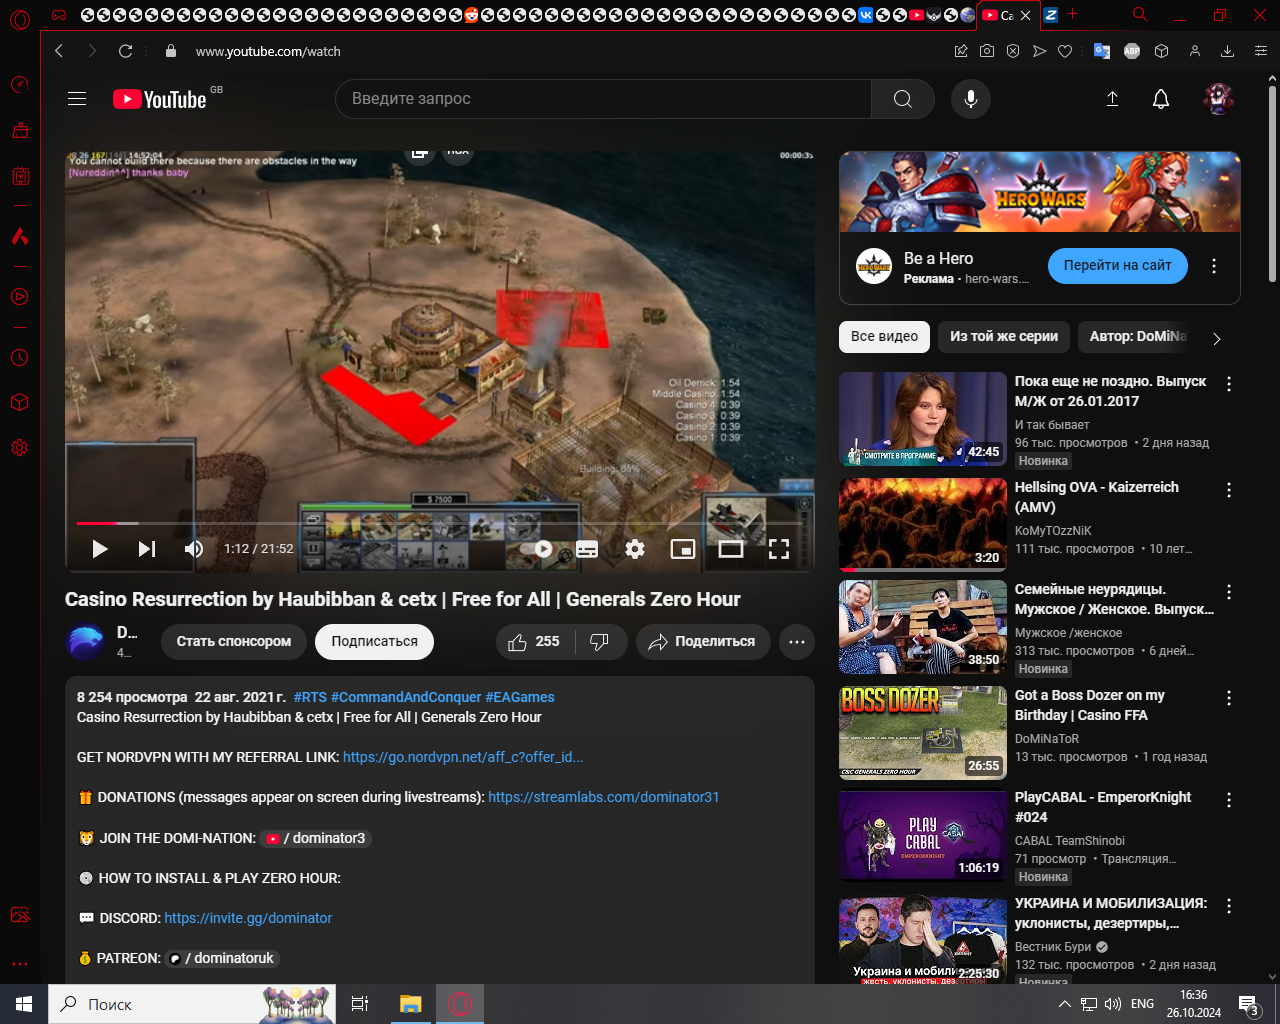Seek within the video progress bar

point(440,523)
